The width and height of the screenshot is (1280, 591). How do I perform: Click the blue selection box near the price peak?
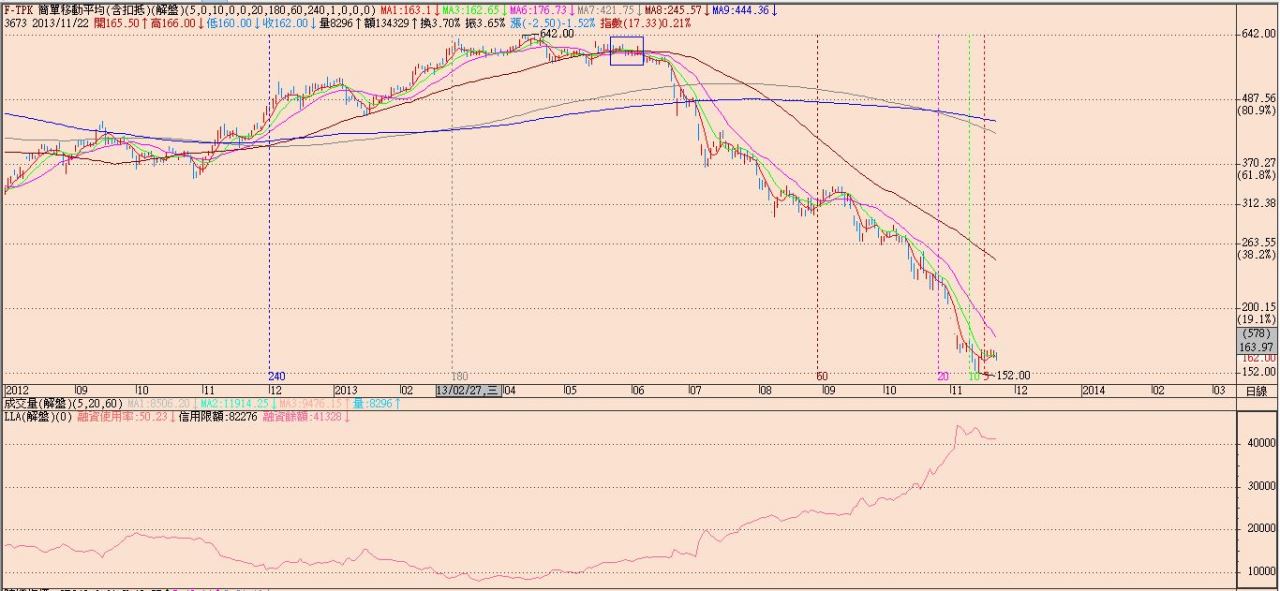click(626, 51)
